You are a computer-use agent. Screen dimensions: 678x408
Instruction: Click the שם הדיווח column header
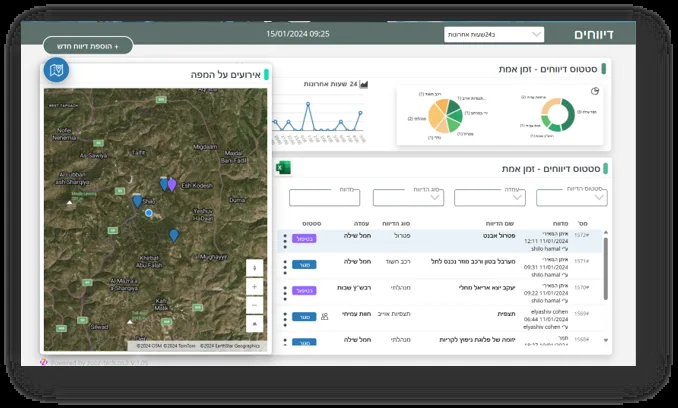point(499,223)
